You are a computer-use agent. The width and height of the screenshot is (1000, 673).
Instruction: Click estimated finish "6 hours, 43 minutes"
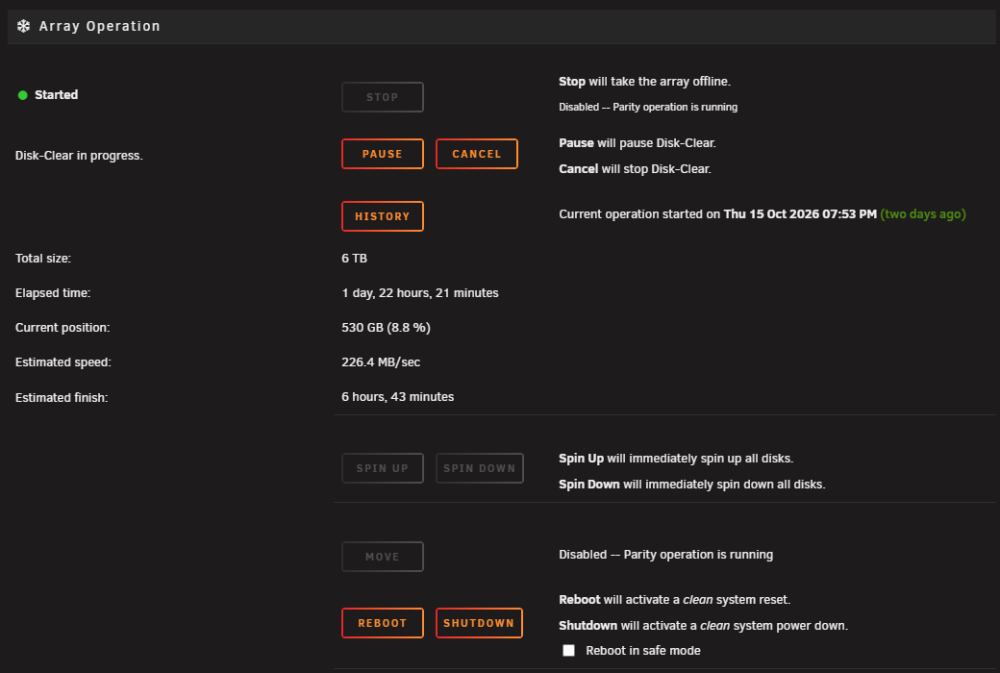click(398, 397)
